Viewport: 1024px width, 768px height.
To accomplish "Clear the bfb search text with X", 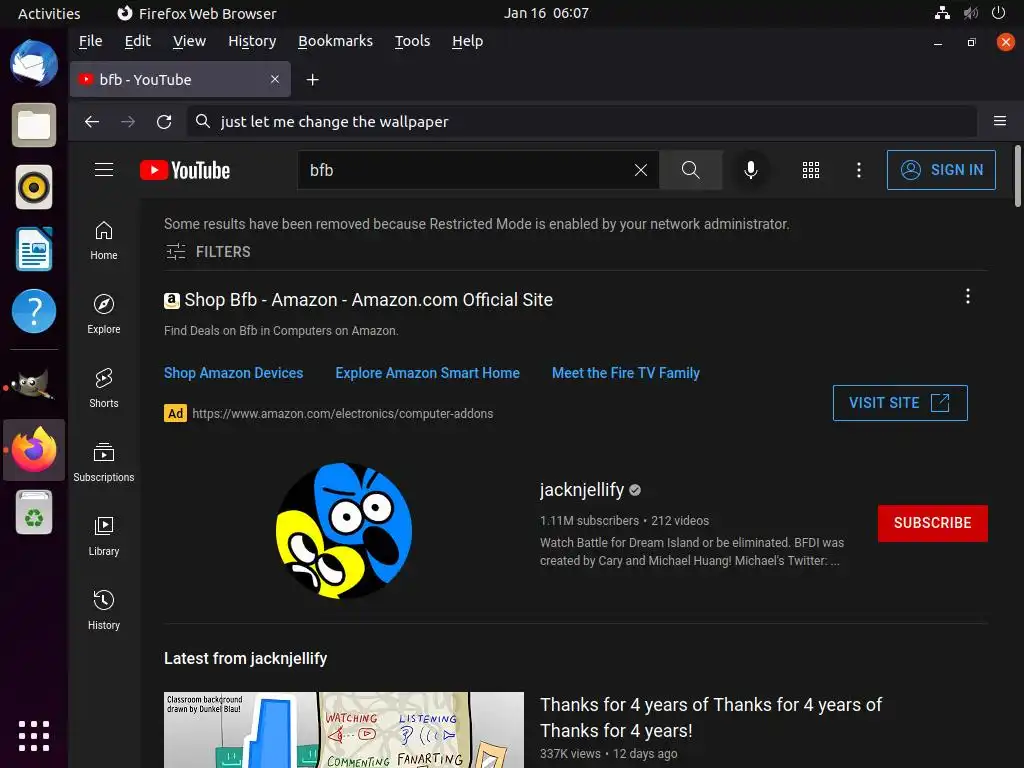I will coord(641,170).
